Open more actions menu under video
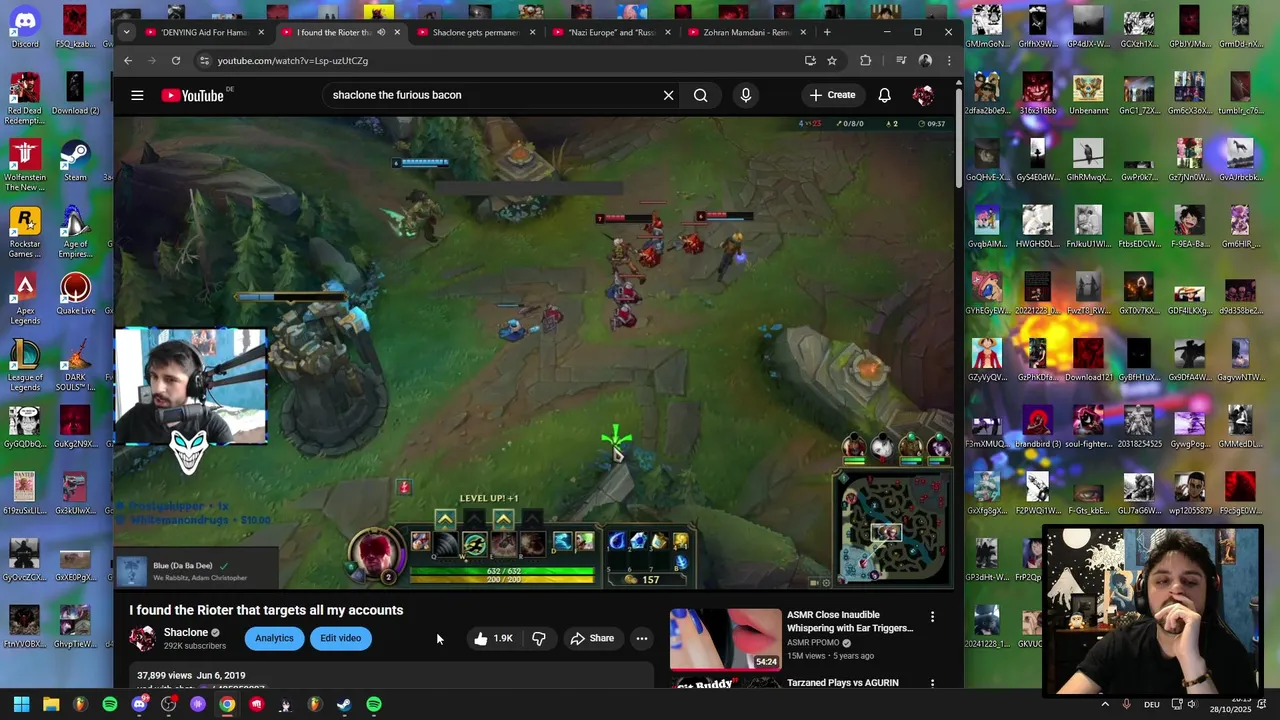Image resolution: width=1280 pixels, height=720 pixels. click(642, 638)
